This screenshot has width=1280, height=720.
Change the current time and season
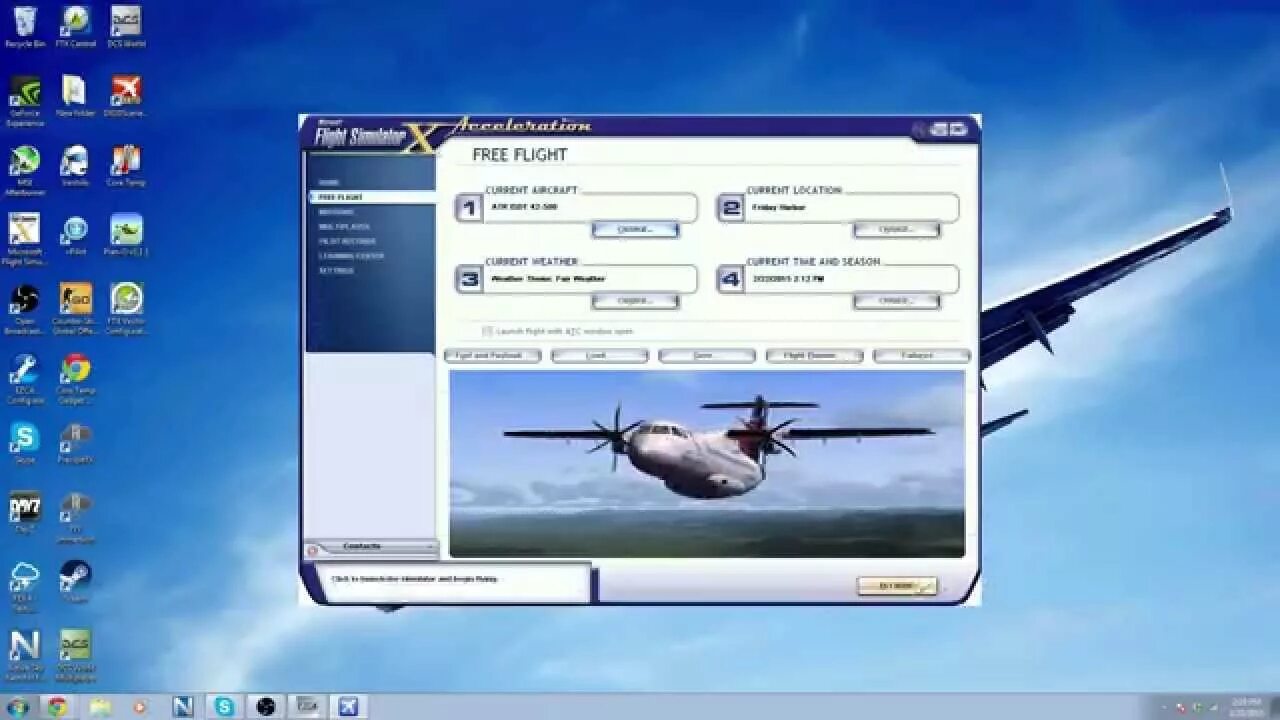point(896,300)
